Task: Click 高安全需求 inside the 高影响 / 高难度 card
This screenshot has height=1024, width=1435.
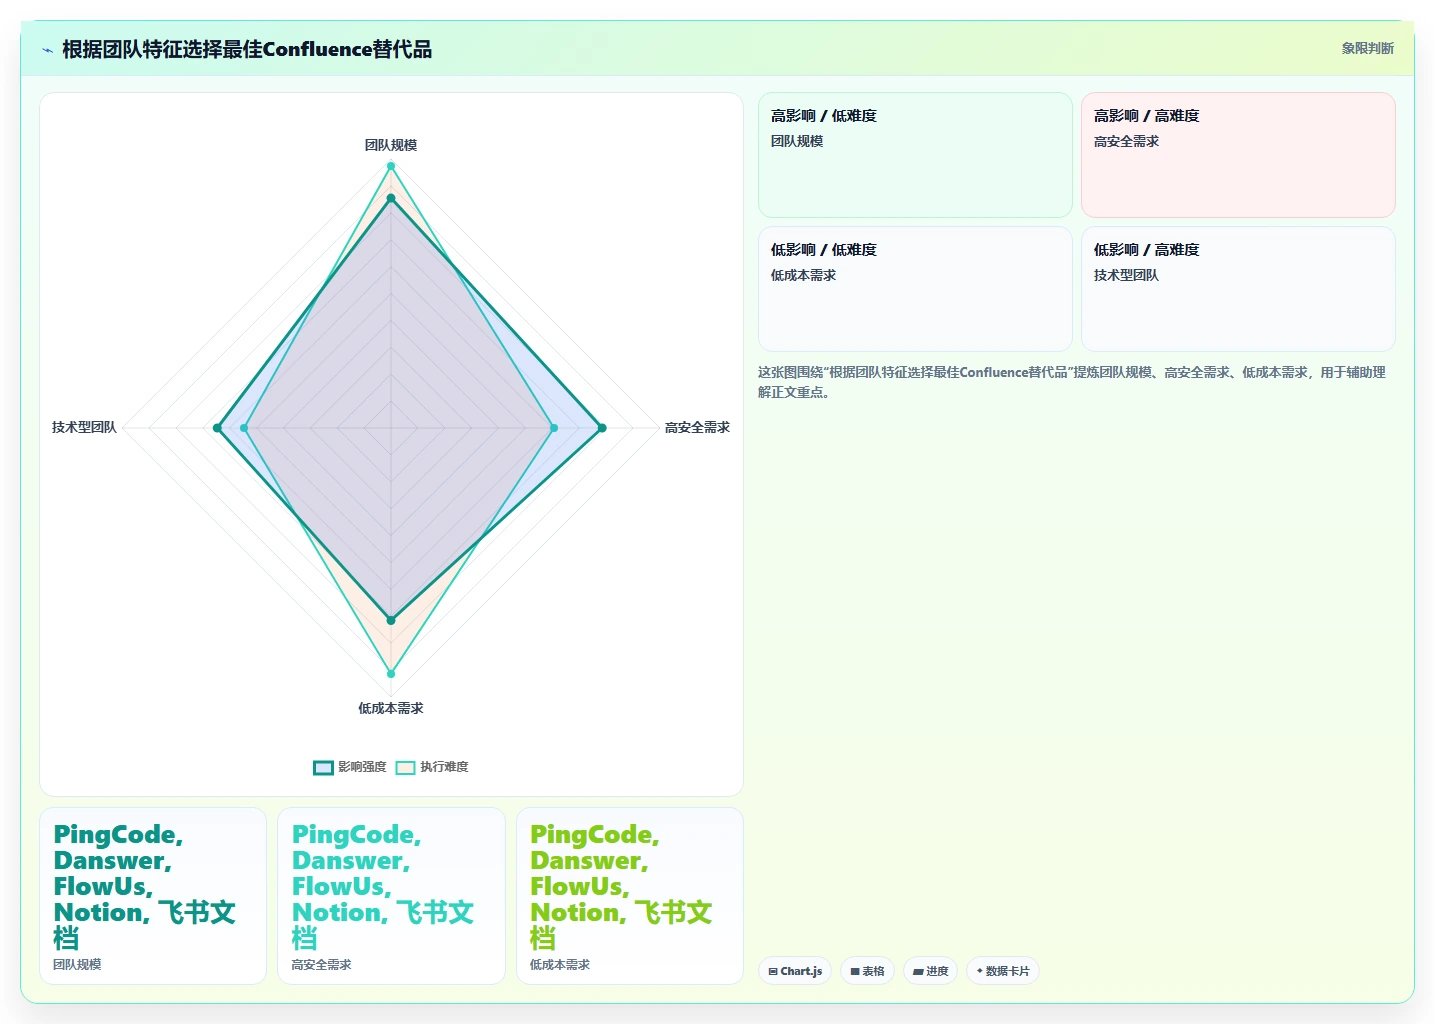Action: tap(1127, 141)
